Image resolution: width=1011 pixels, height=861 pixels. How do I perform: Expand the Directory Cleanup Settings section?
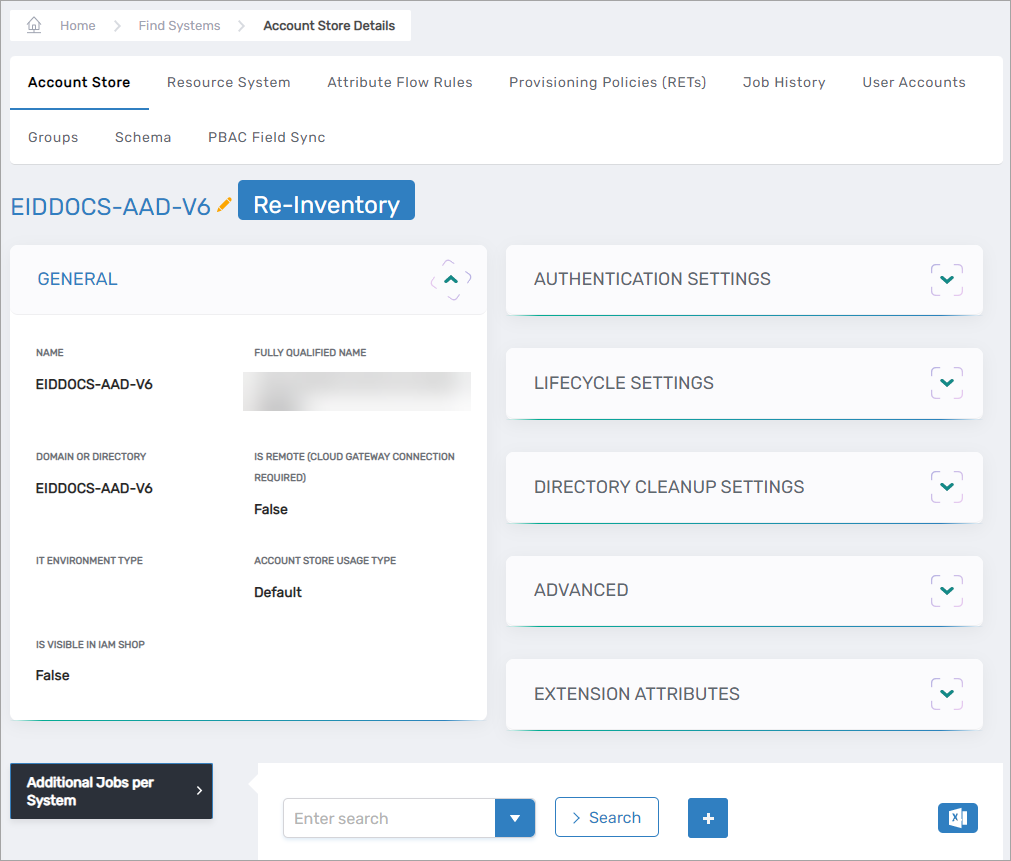(946, 487)
